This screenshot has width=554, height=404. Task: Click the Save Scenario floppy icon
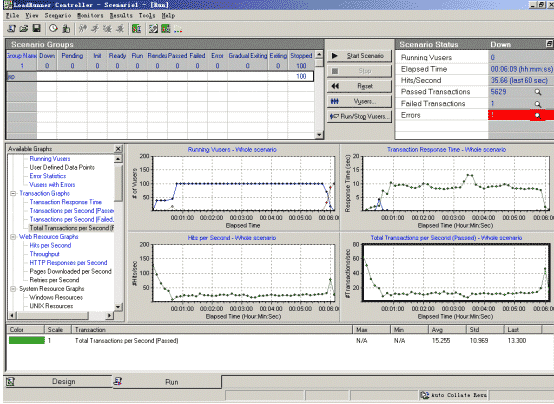pos(36,28)
